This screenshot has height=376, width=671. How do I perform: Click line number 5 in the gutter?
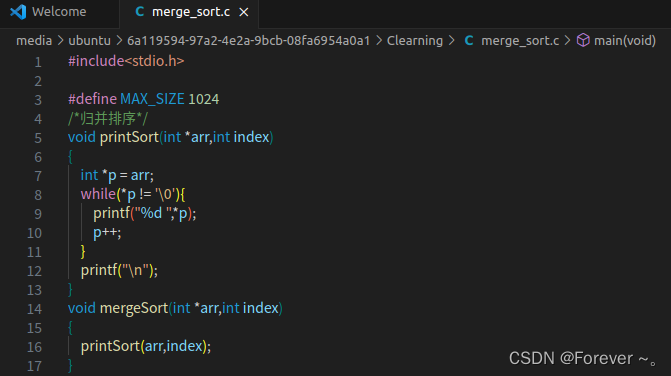[38, 138]
